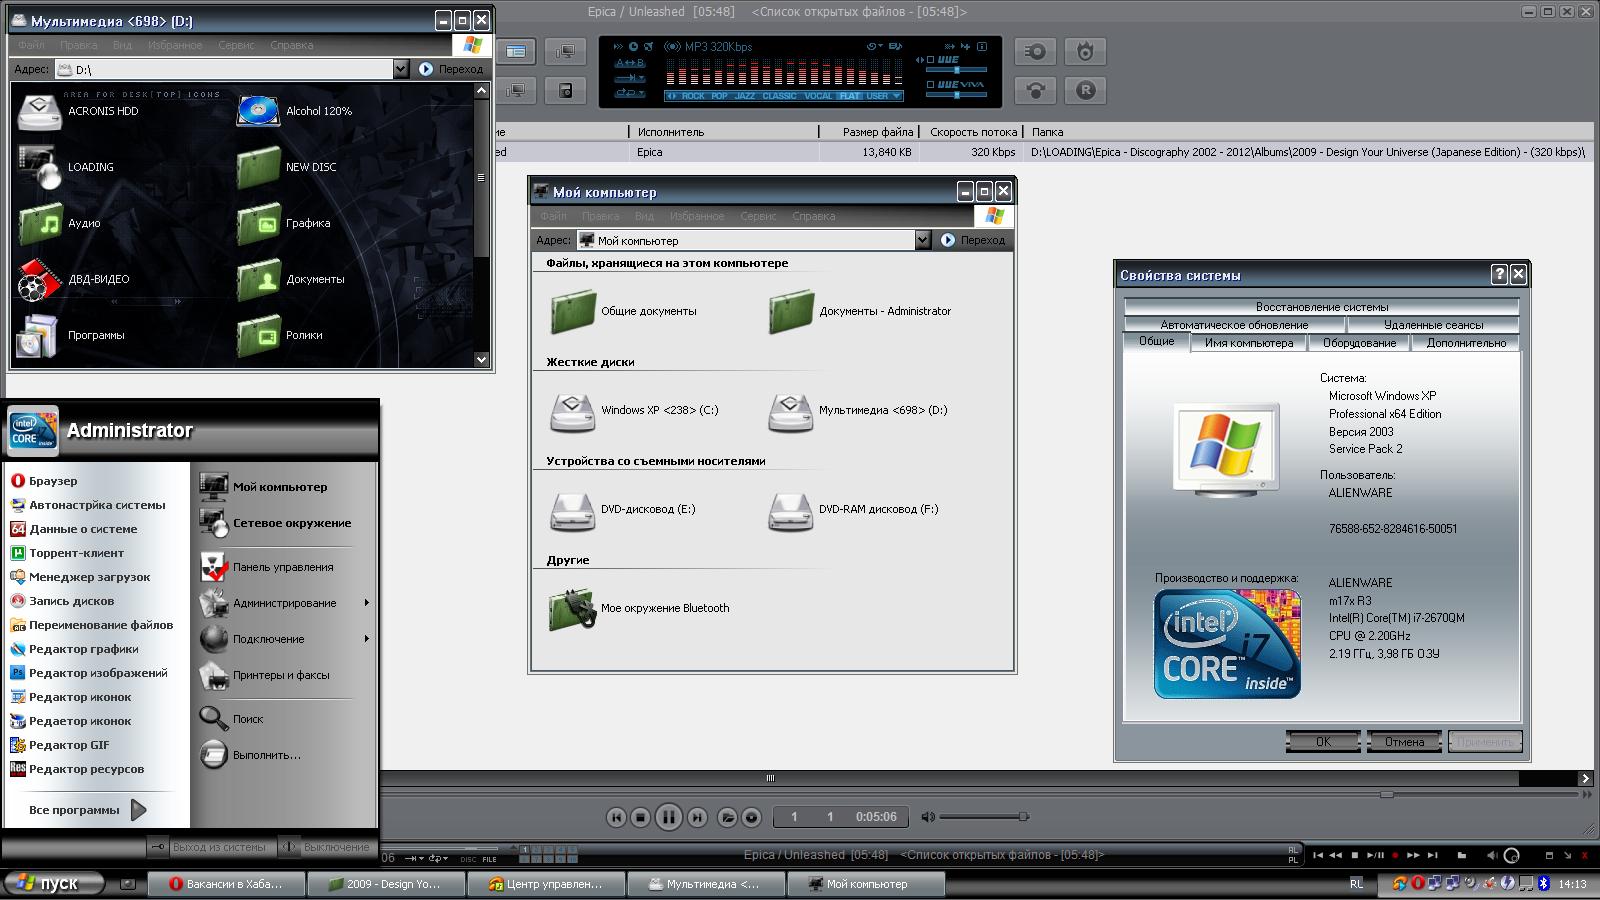Select the ROCK equalizer preset

pos(693,96)
